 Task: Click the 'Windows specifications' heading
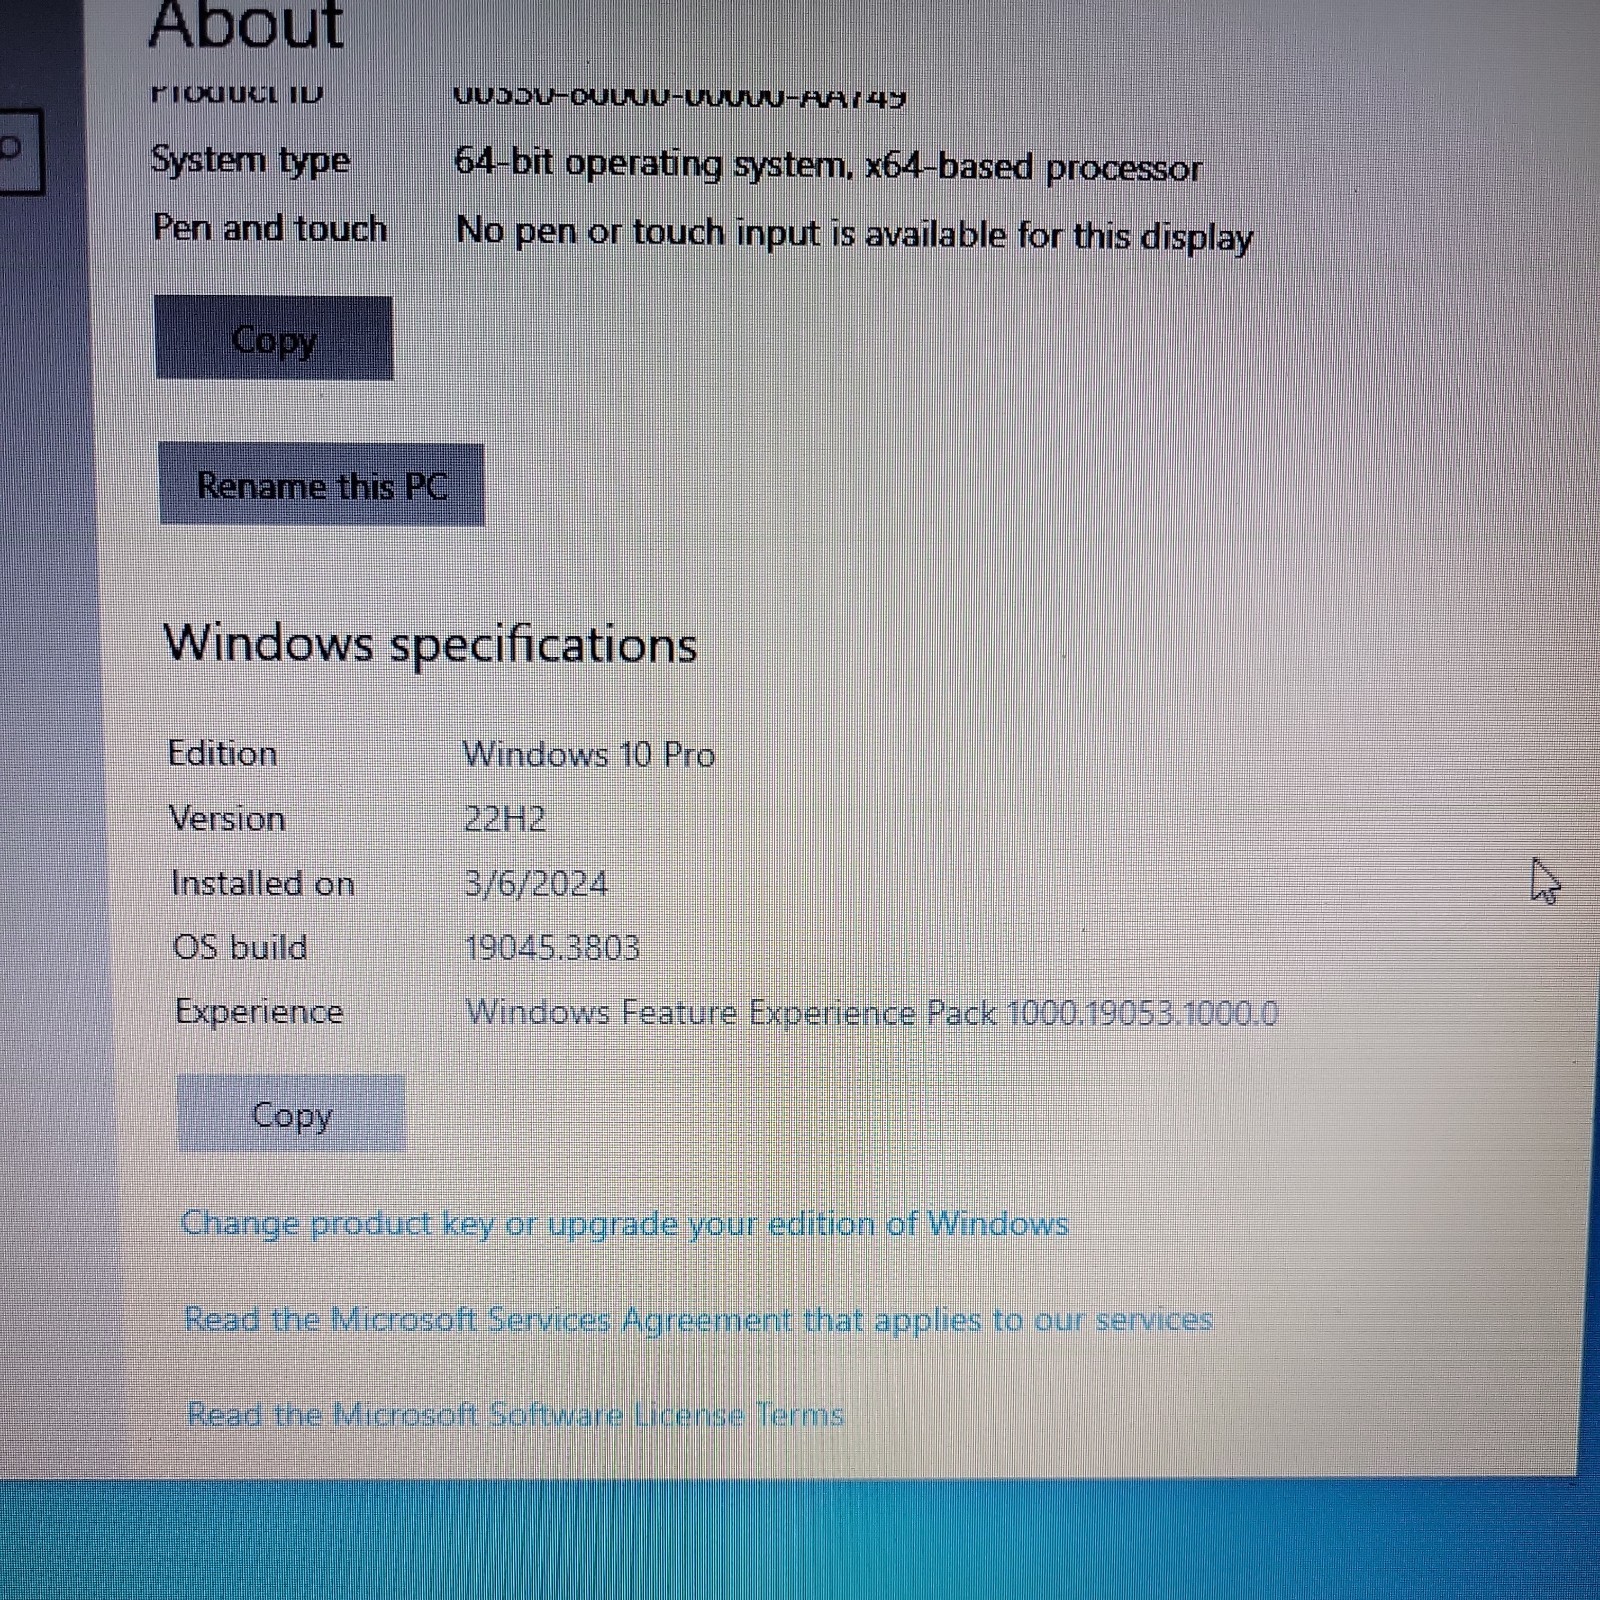coord(431,643)
